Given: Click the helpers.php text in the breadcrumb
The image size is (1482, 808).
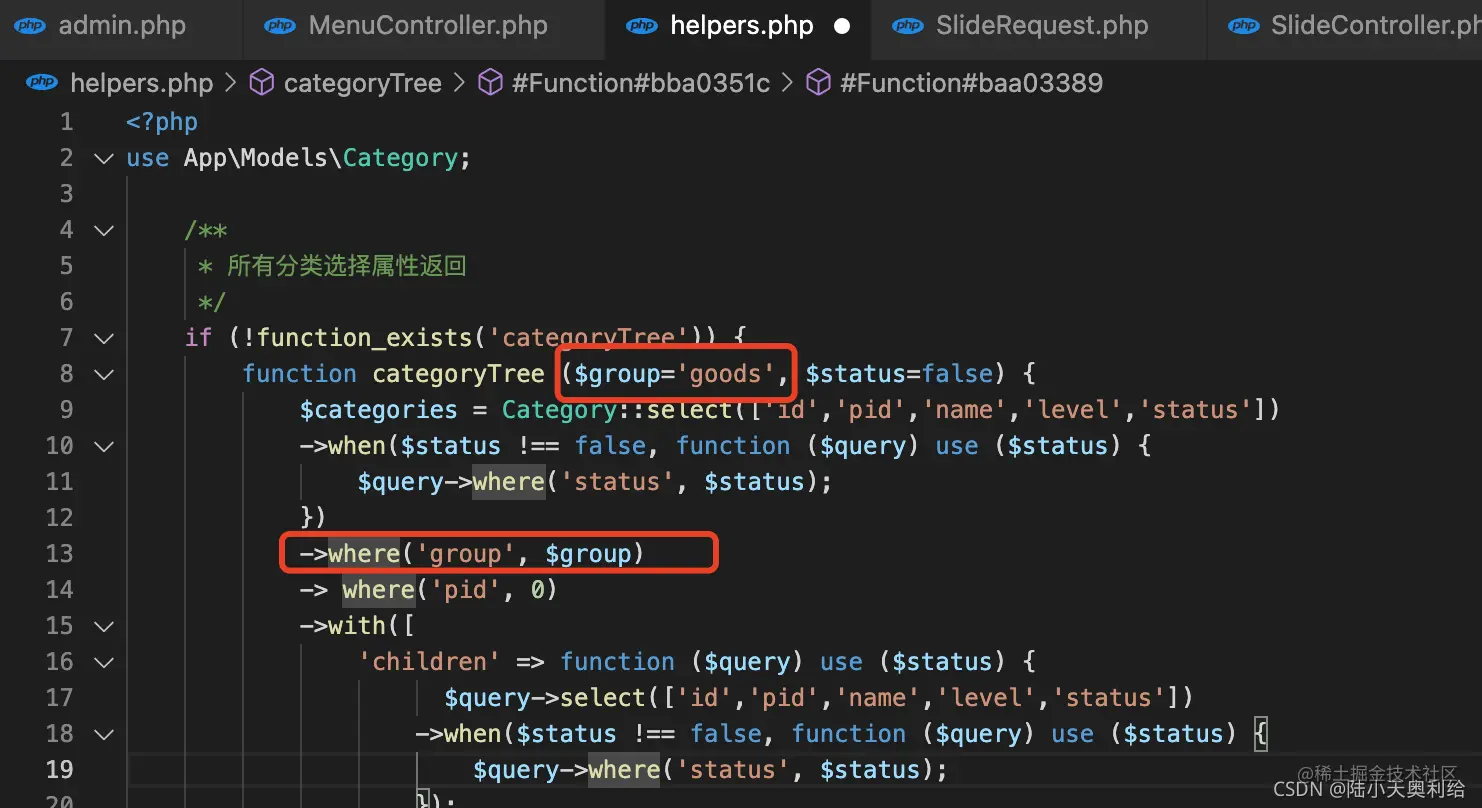Looking at the screenshot, I should pos(142,82).
